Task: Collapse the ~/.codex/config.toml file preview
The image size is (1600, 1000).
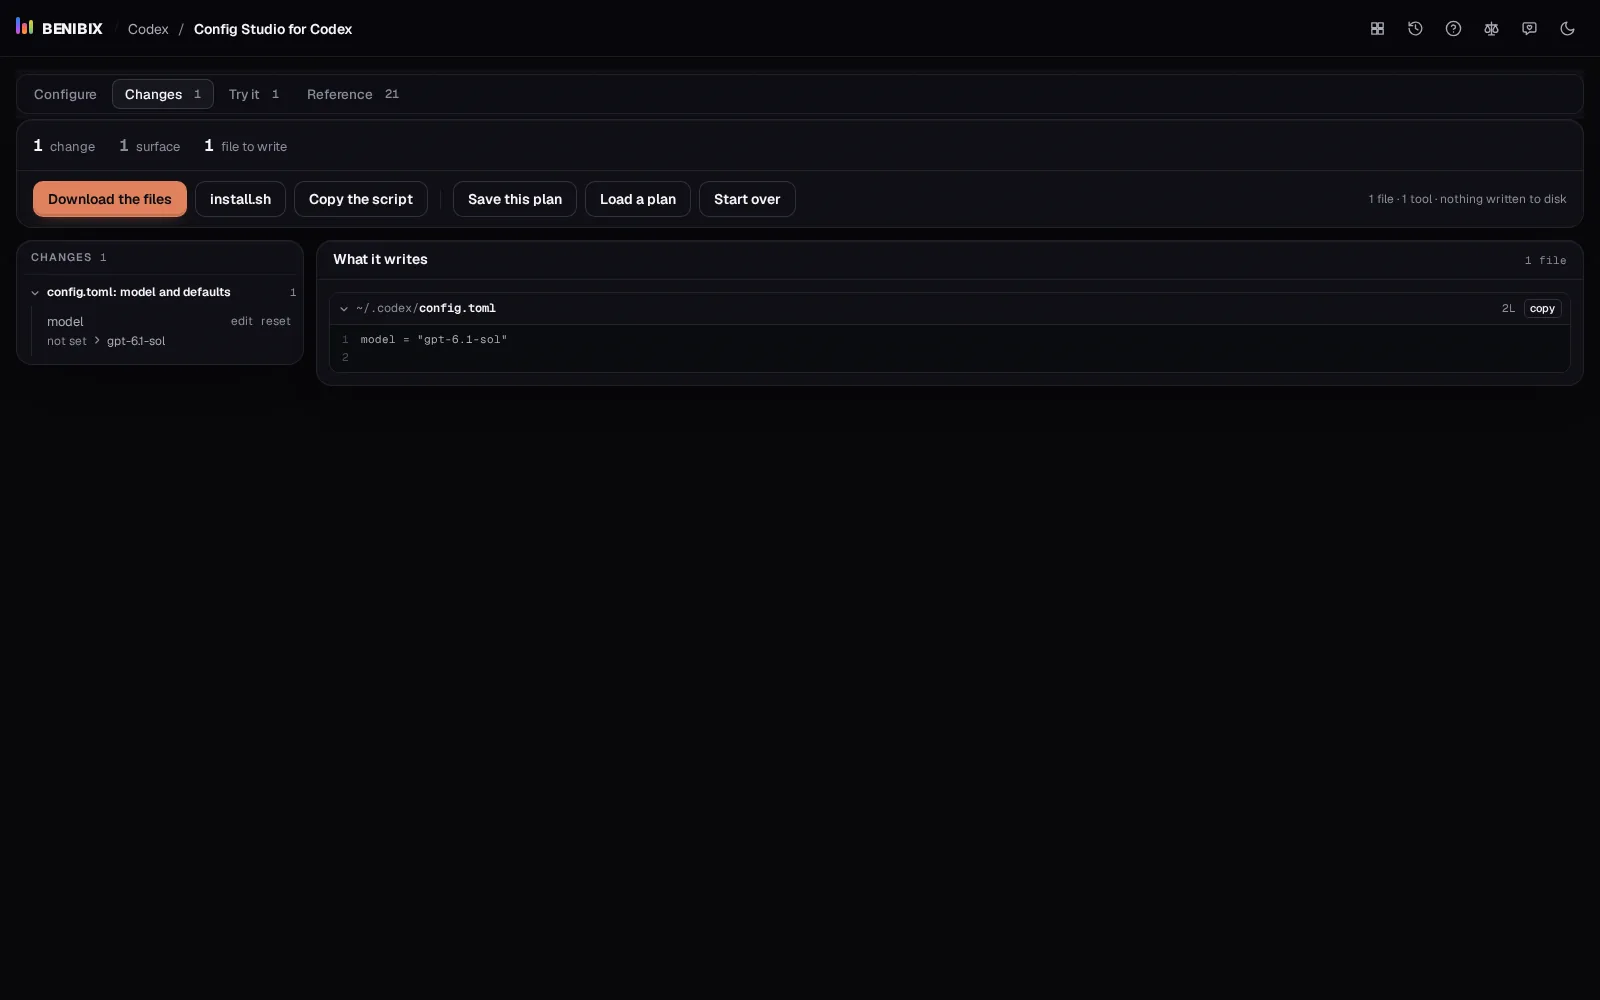Action: 344,308
